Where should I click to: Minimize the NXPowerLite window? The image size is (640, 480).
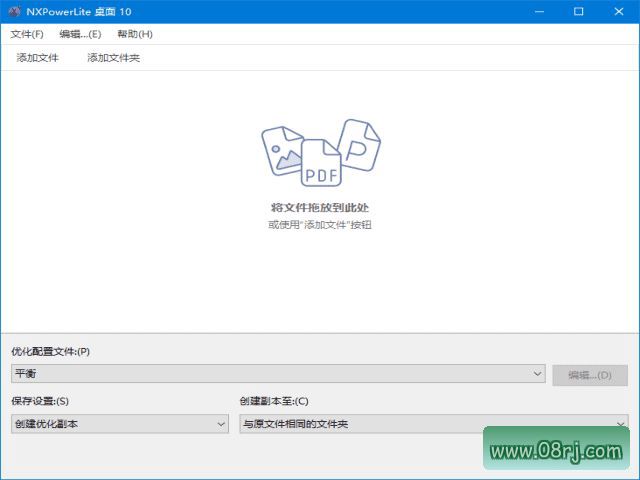click(540, 11)
